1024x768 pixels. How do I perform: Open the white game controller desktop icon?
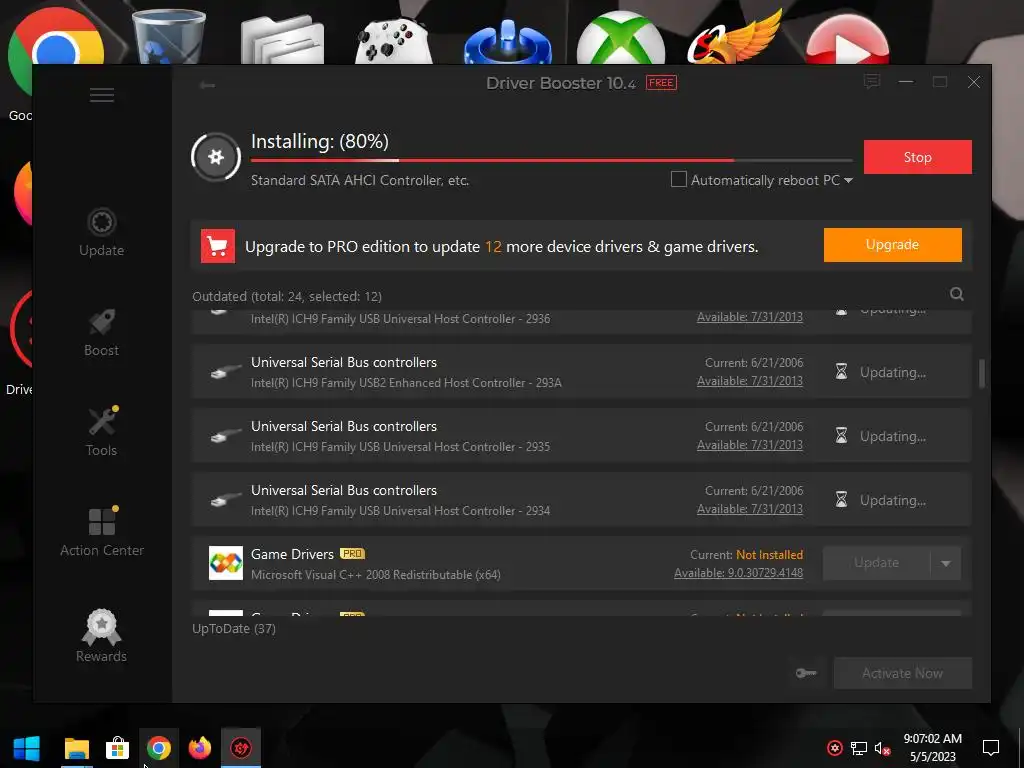pos(394,40)
